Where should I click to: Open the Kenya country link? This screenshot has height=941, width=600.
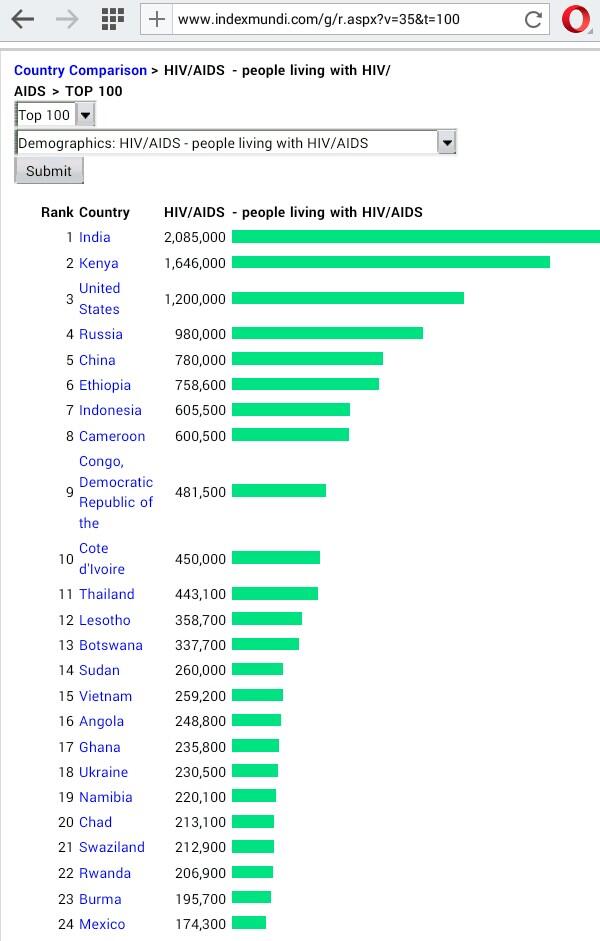(x=98, y=263)
